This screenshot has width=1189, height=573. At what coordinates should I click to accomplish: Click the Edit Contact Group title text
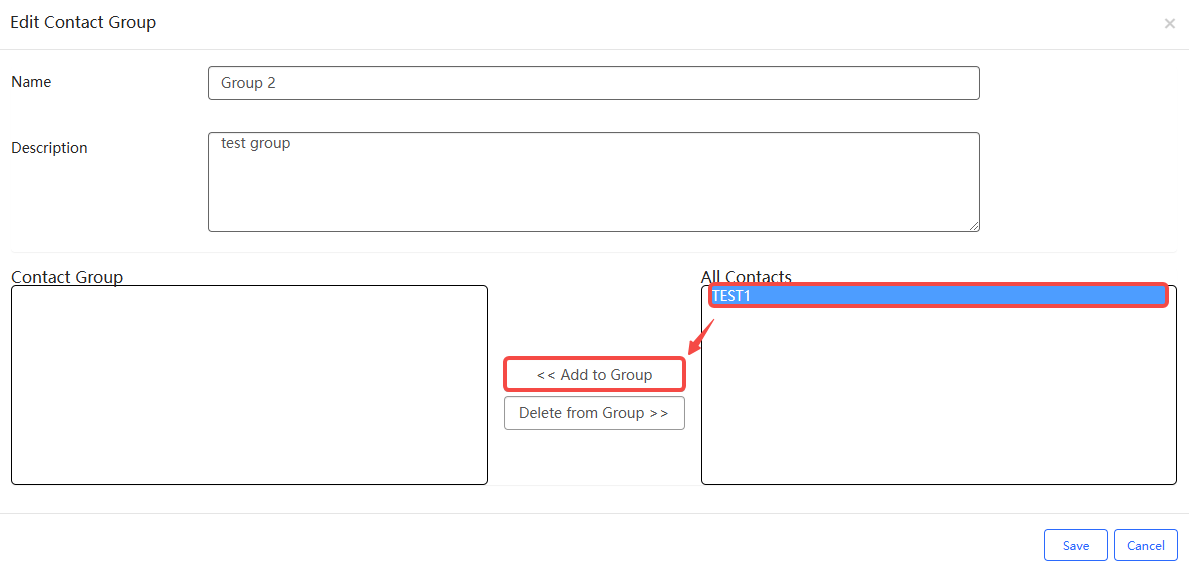click(83, 22)
